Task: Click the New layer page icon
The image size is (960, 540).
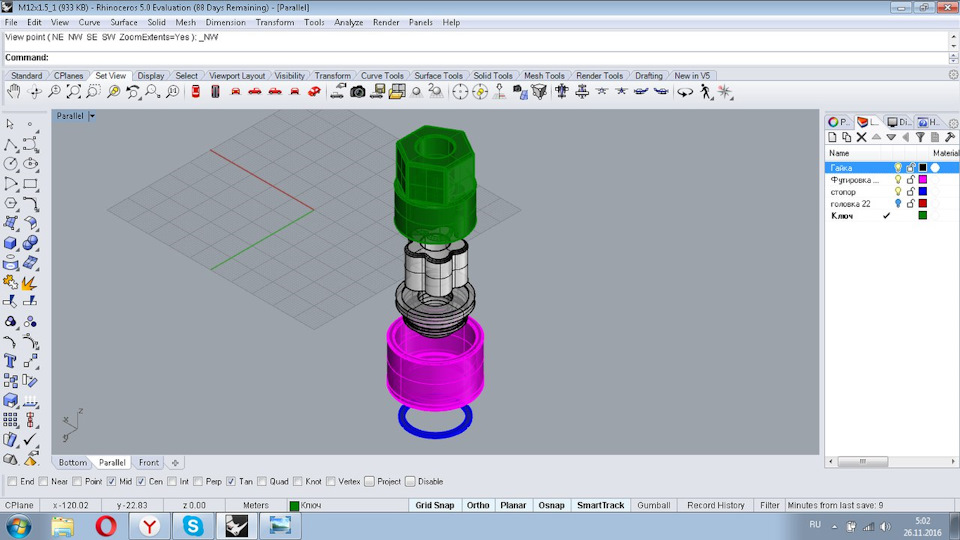Action: click(x=832, y=137)
